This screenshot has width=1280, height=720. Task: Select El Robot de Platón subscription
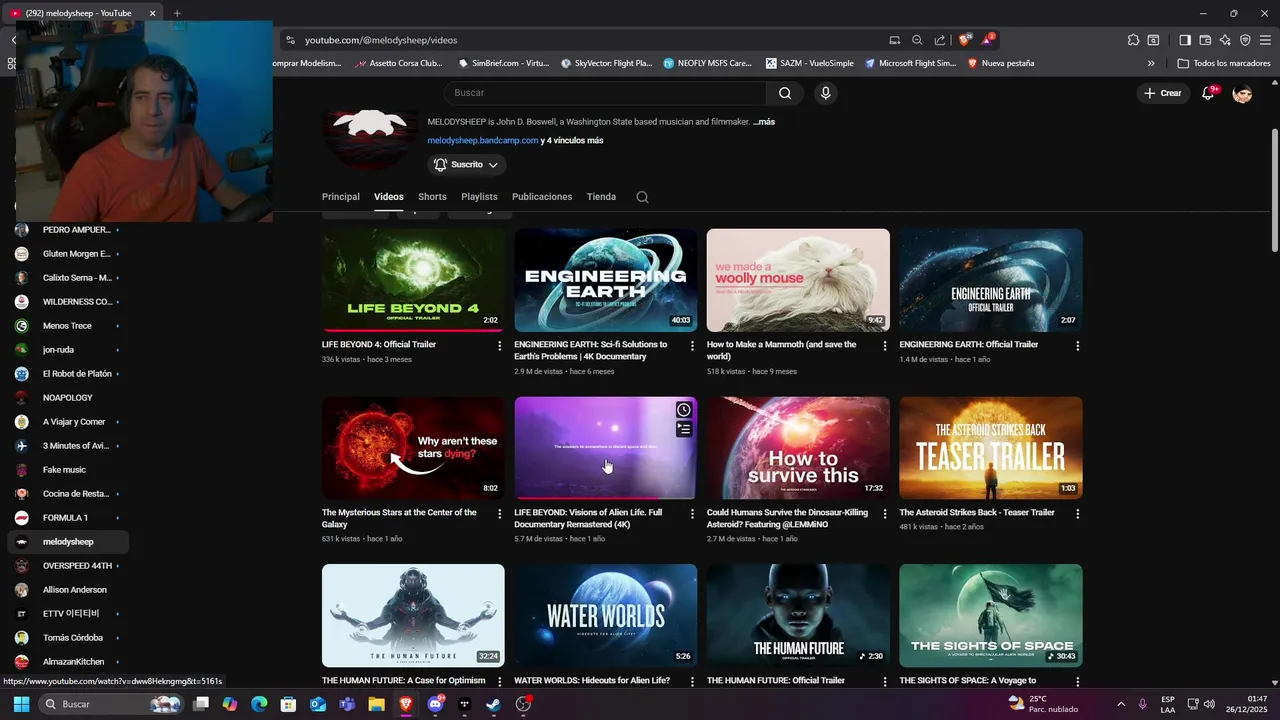click(x=67, y=374)
